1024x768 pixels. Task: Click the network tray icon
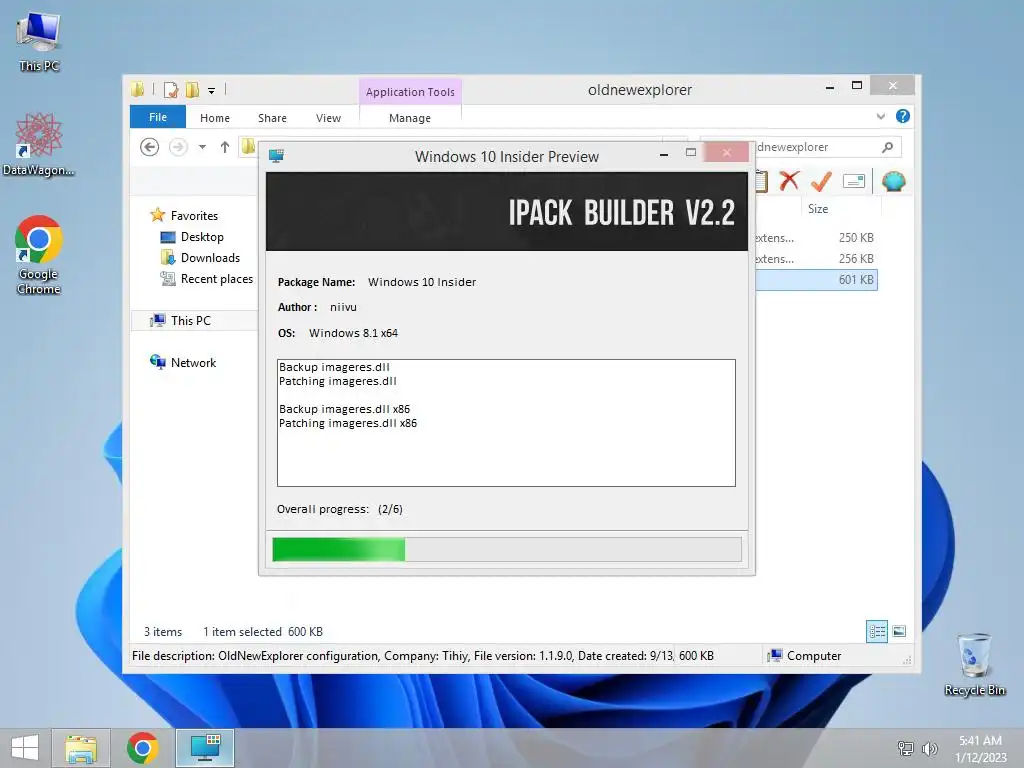(x=905, y=748)
